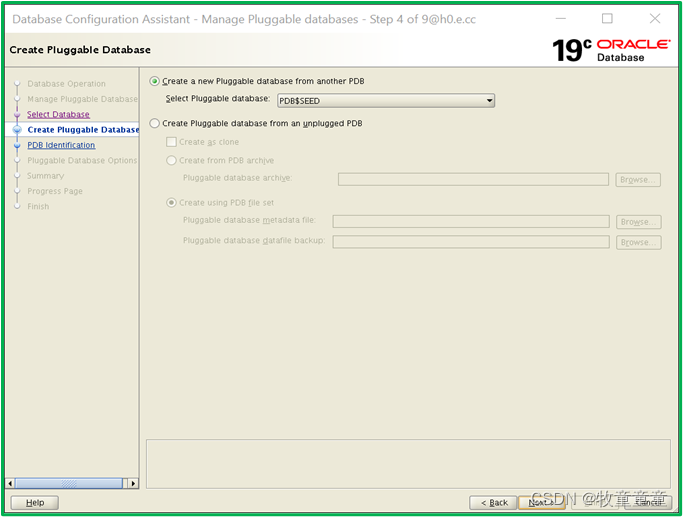Click the Database Operation step
The height and width of the screenshot is (517, 683).
tap(66, 84)
